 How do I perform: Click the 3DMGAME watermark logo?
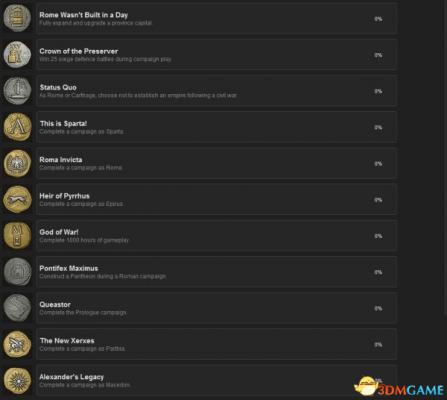399,387
